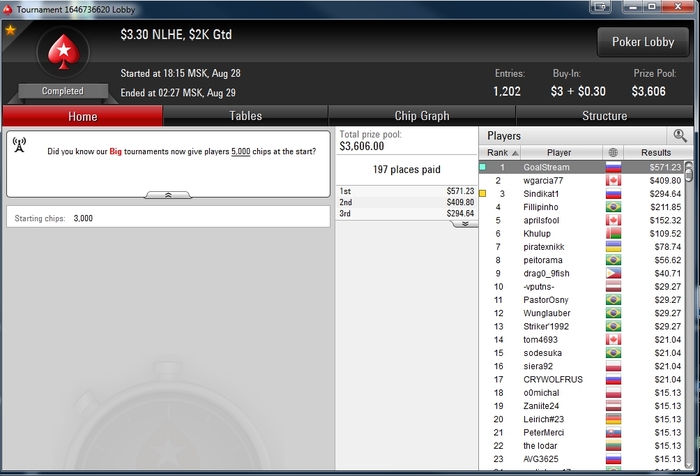The width and height of the screenshot is (700, 476).
Task: Open the Structure tab
Action: [604, 116]
